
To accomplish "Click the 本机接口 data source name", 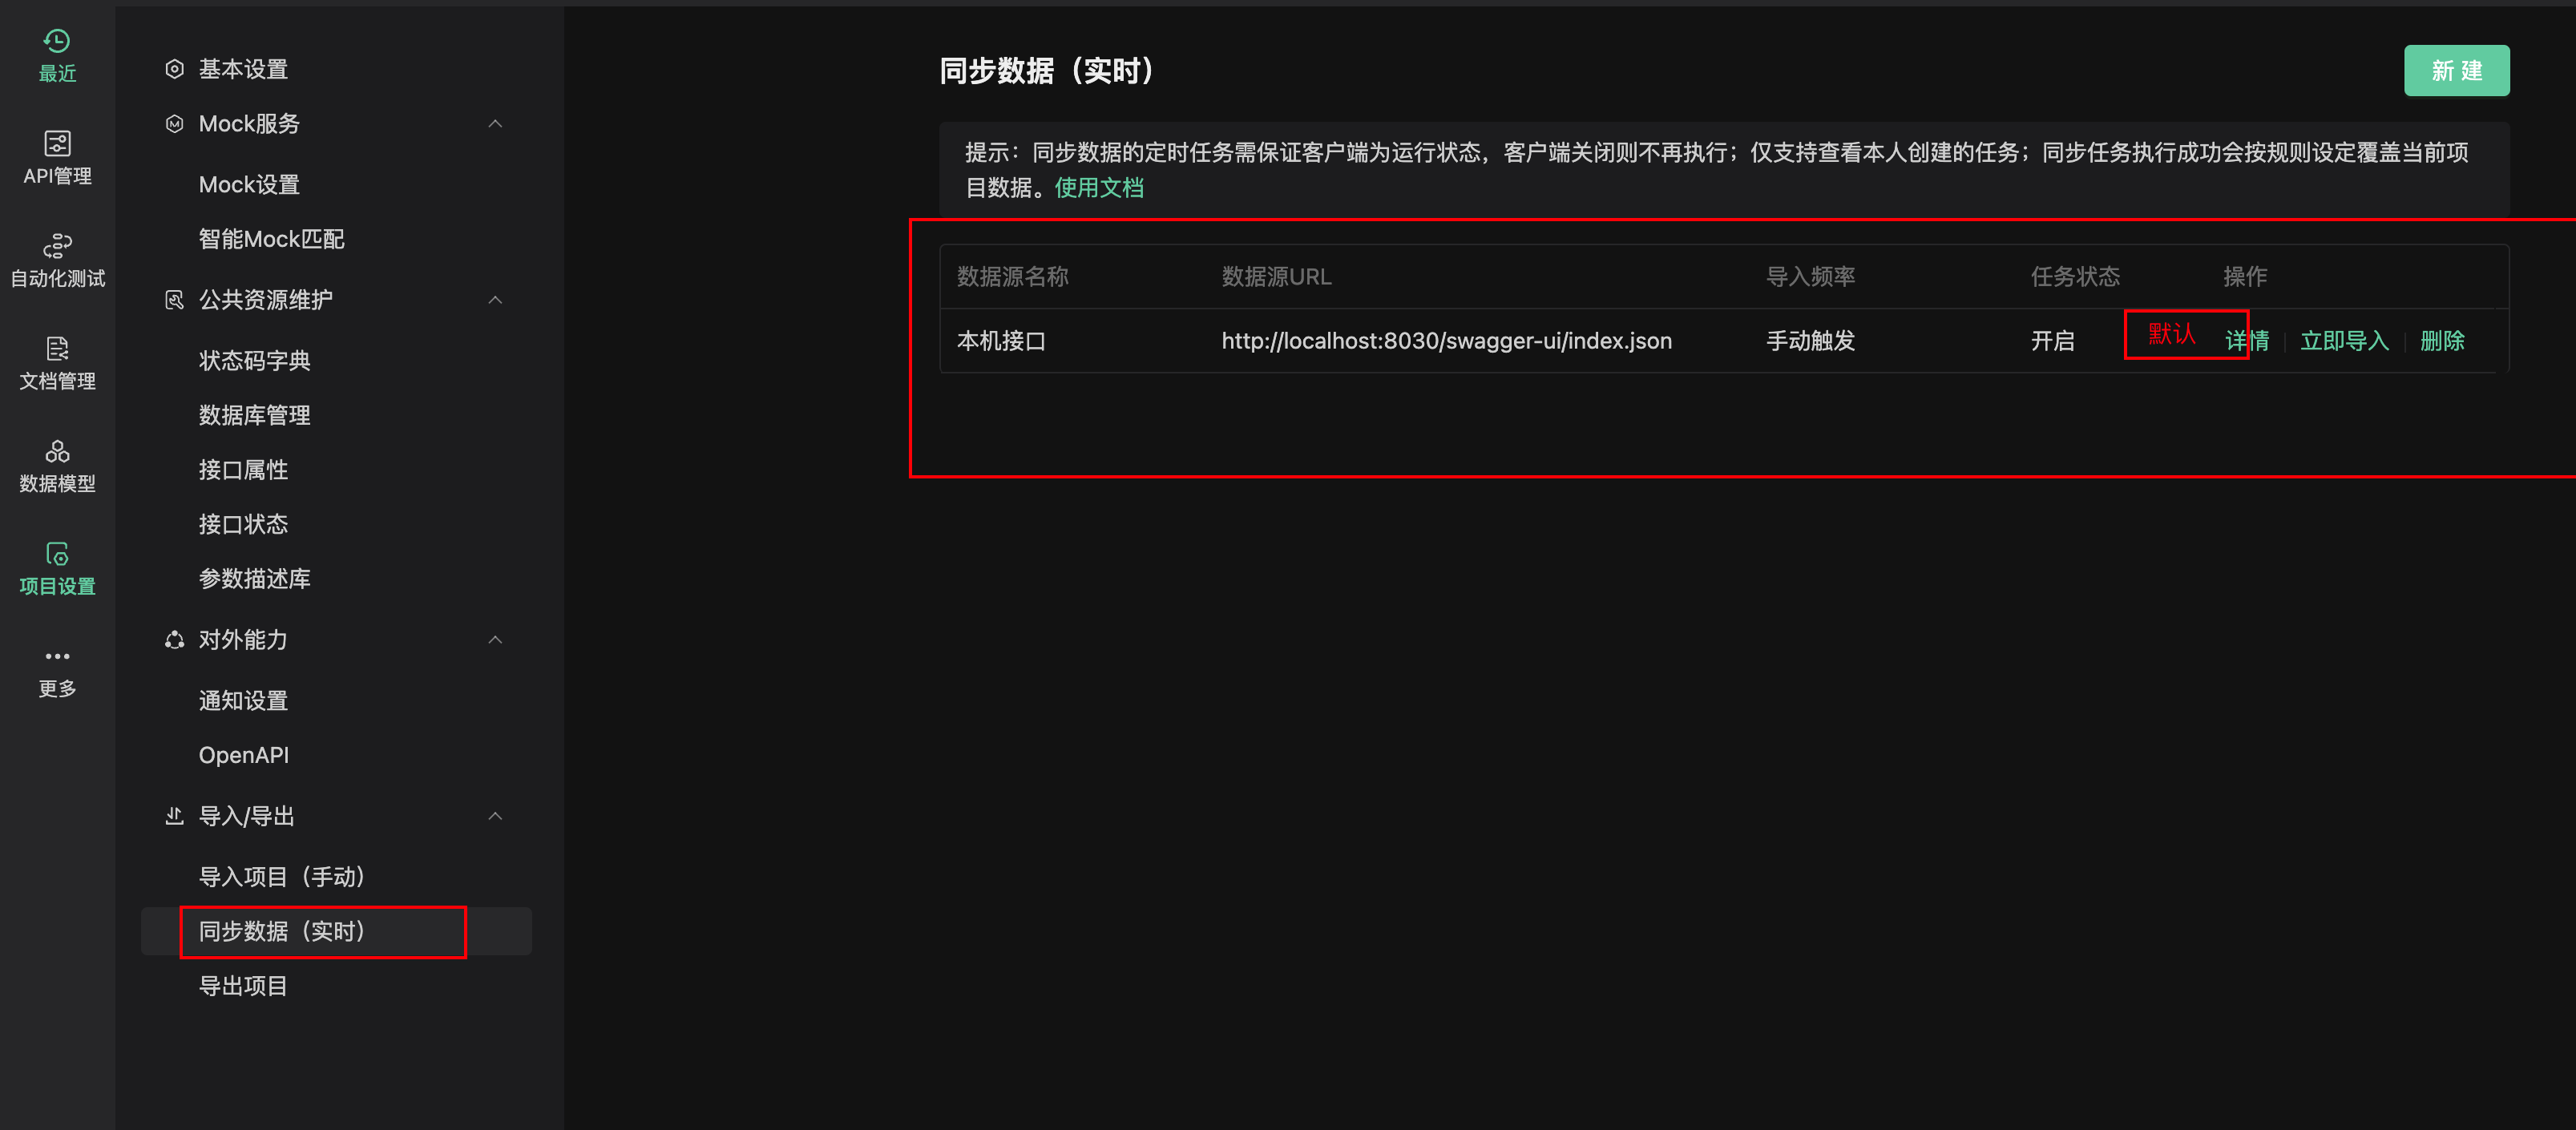I will (1001, 341).
